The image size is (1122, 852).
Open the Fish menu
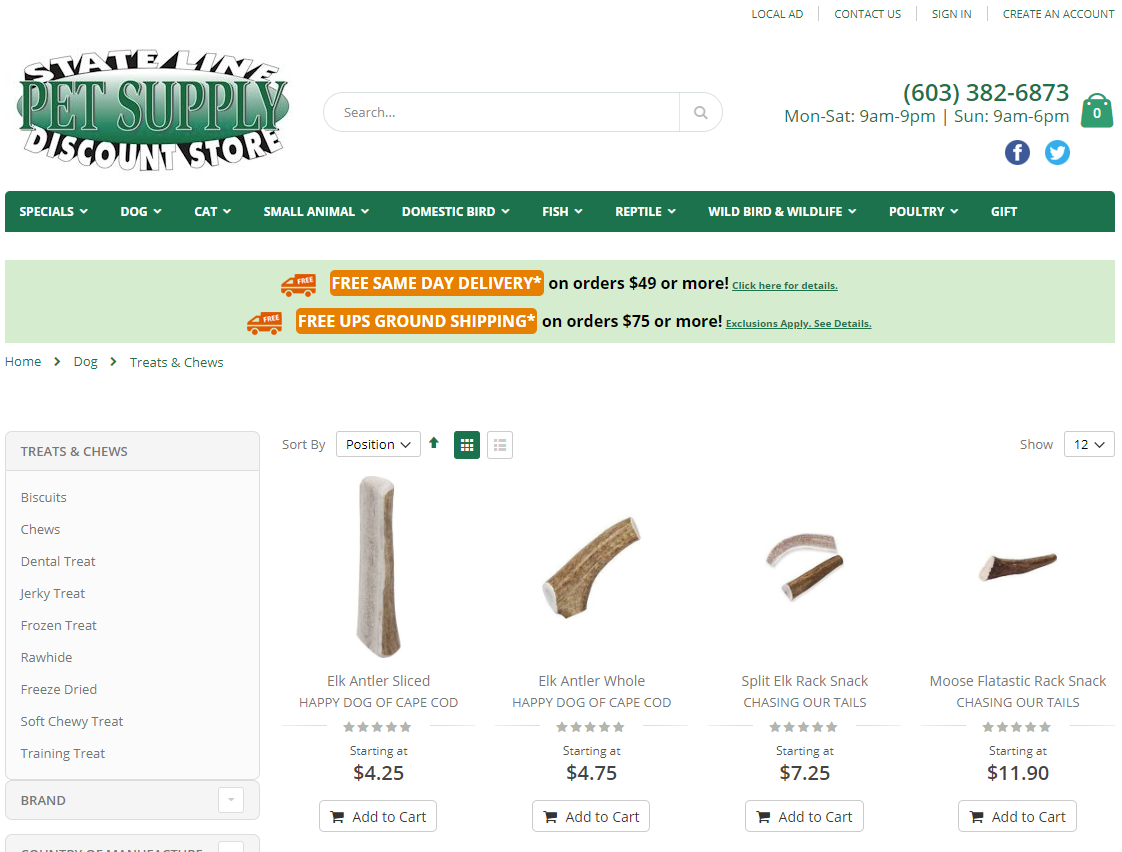coord(562,212)
